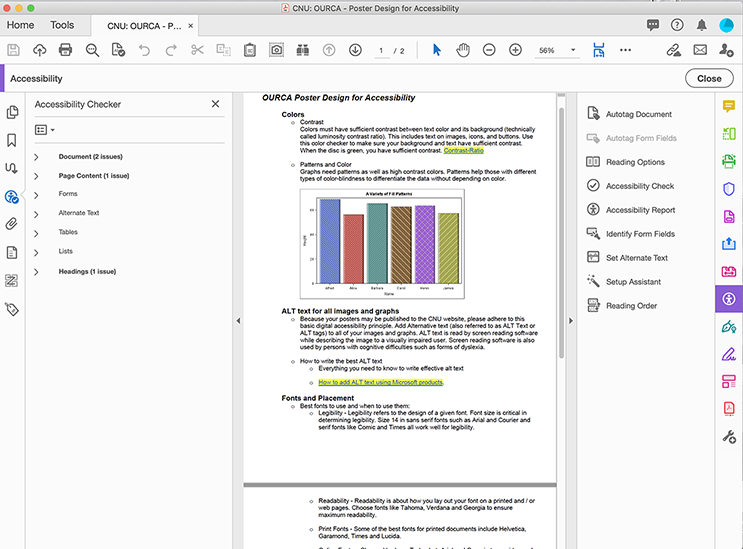Click the Print file icon
This screenshot has width=743, height=549.
(x=66, y=50)
